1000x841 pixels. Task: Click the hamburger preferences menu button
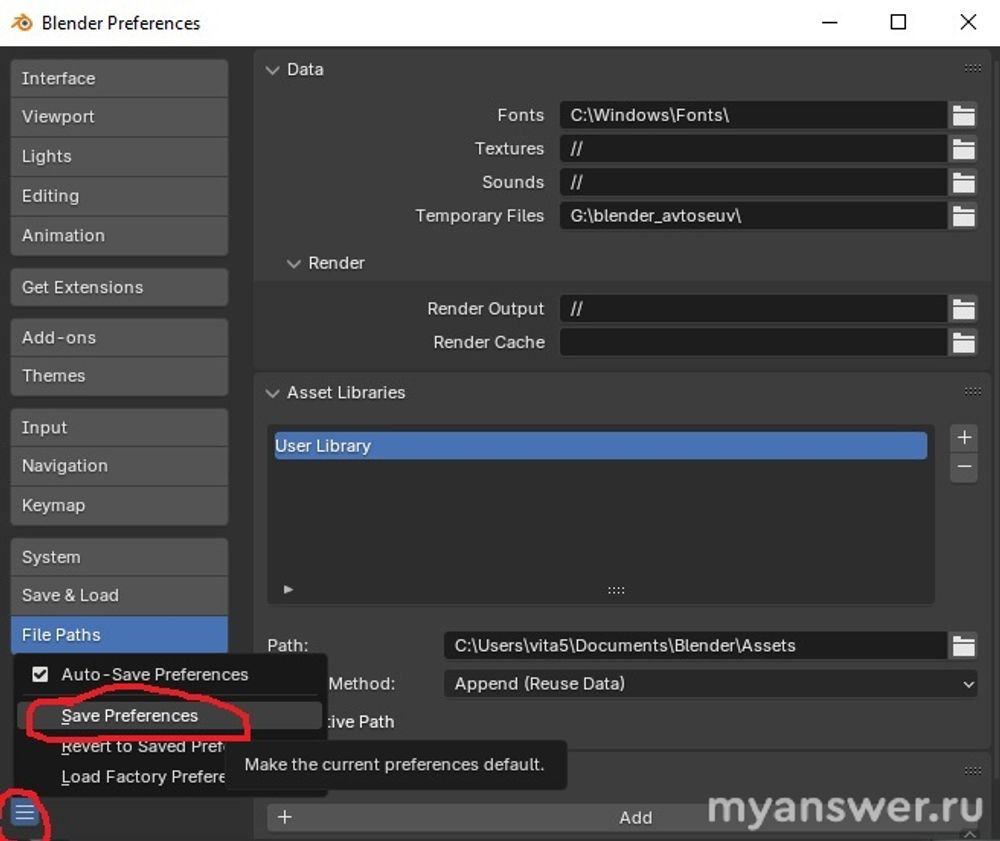click(24, 813)
